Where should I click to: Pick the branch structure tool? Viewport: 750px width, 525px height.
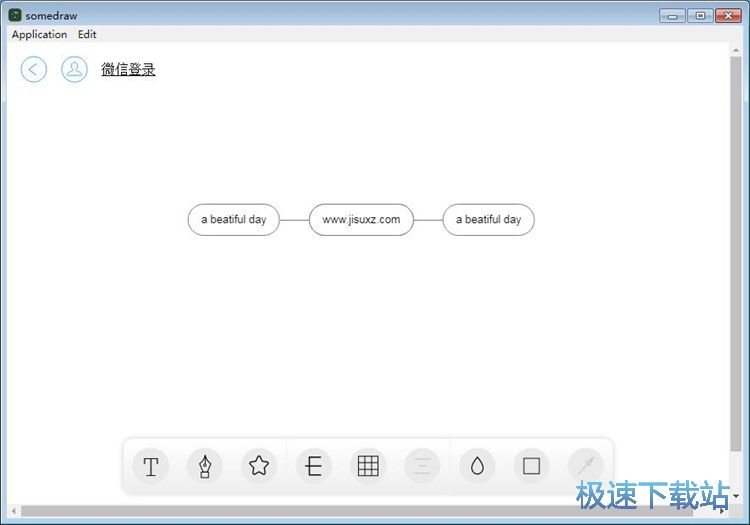coord(314,466)
